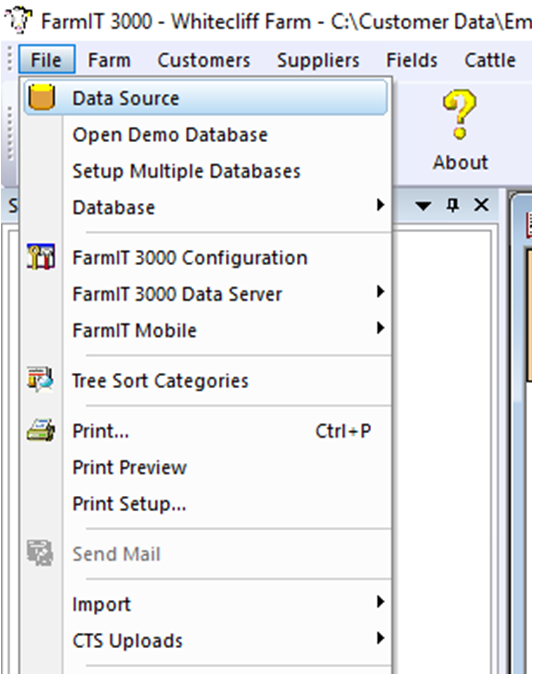The width and height of the screenshot is (533, 675).
Task: Expand the FarmIT Mobile submenu arrow
Action: [x=380, y=328]
